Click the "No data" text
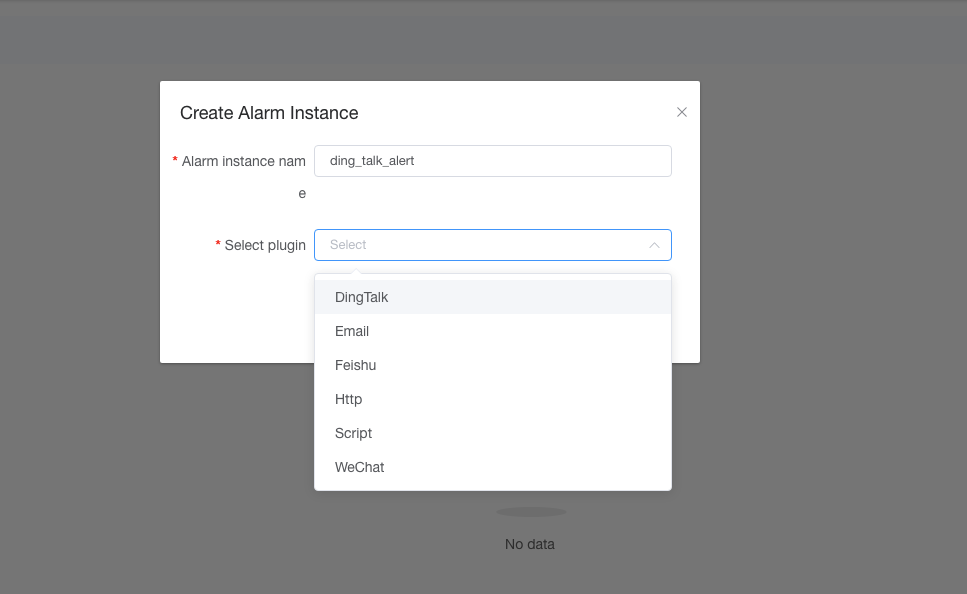The image size is (967, 594). 530,544
